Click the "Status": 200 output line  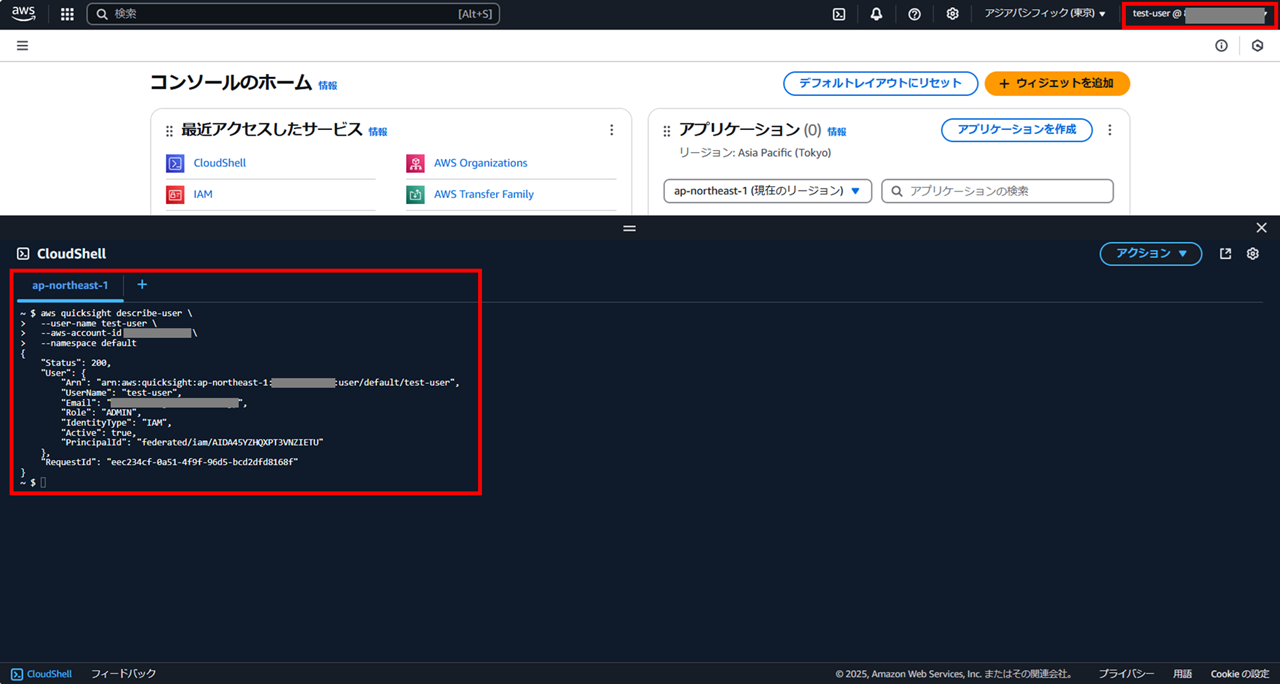(x=76, y=363)
